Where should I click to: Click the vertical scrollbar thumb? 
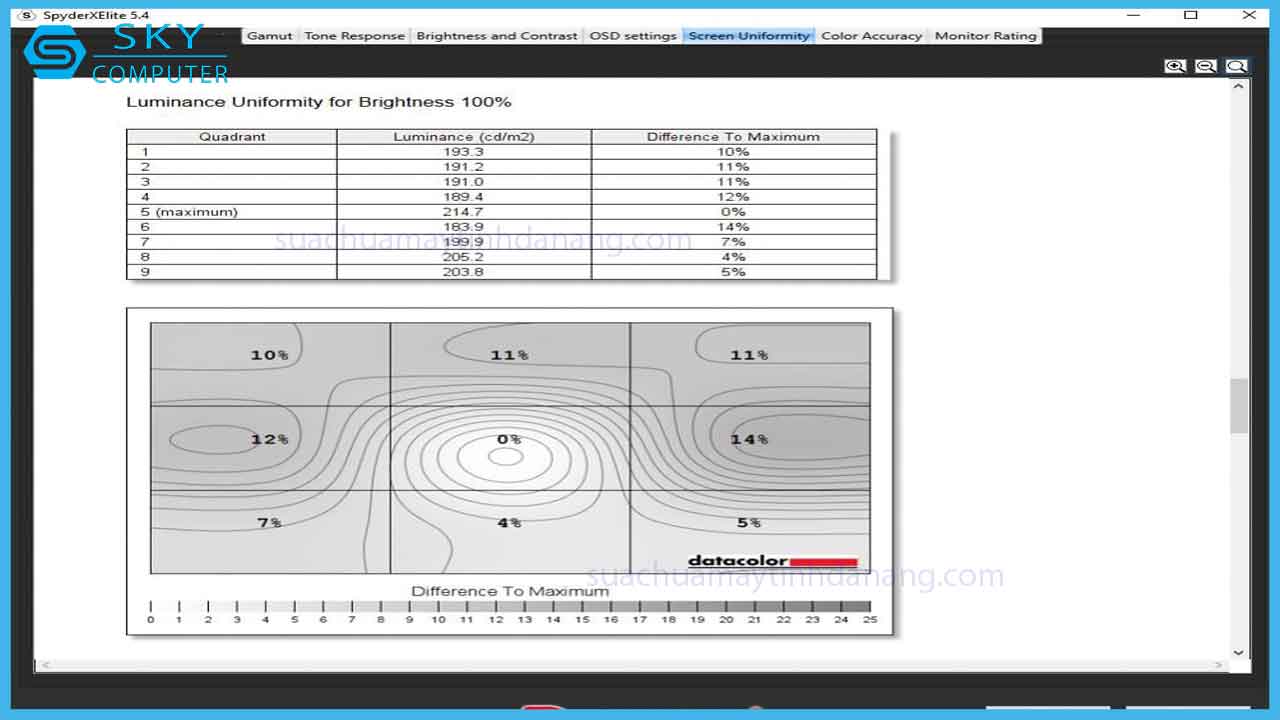click(1239, 406)
